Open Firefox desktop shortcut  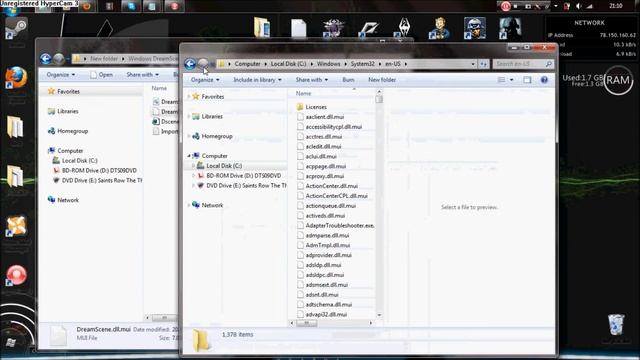(16, 78)
